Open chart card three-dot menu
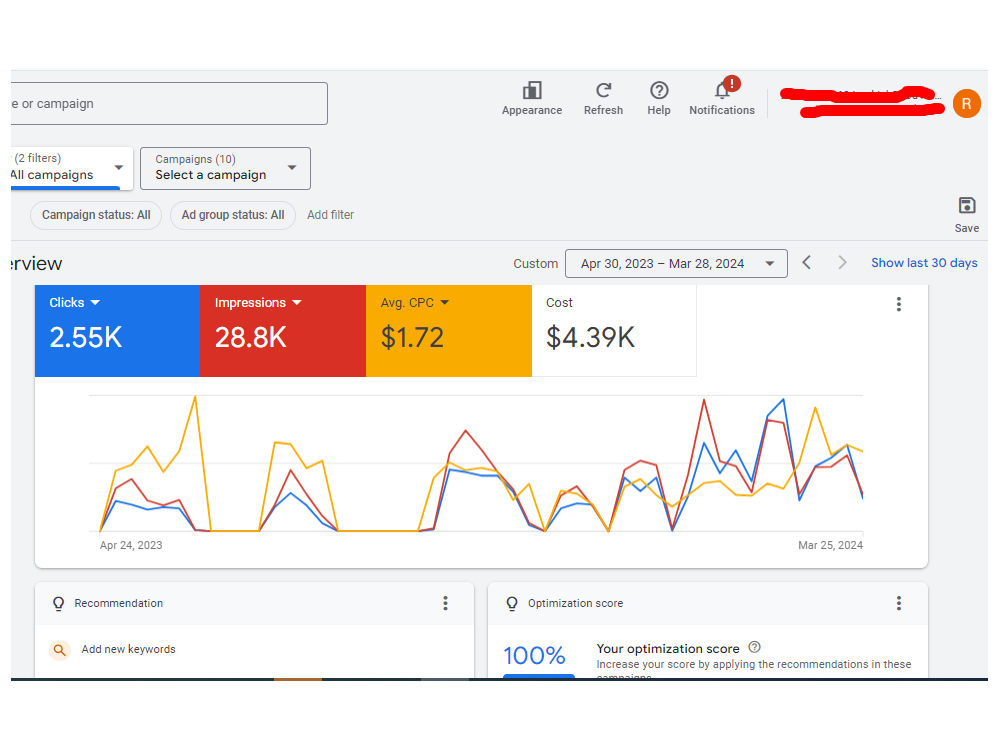This screenshot has width=1000, height=750. click(899, 304)
